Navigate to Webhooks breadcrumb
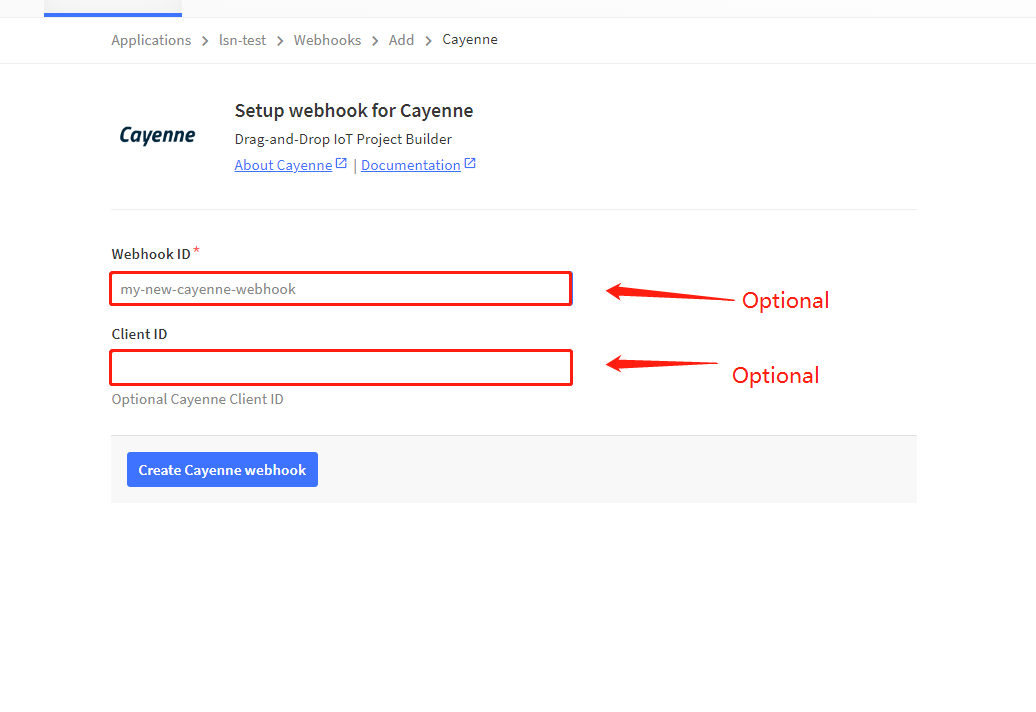 click(327, 40)
